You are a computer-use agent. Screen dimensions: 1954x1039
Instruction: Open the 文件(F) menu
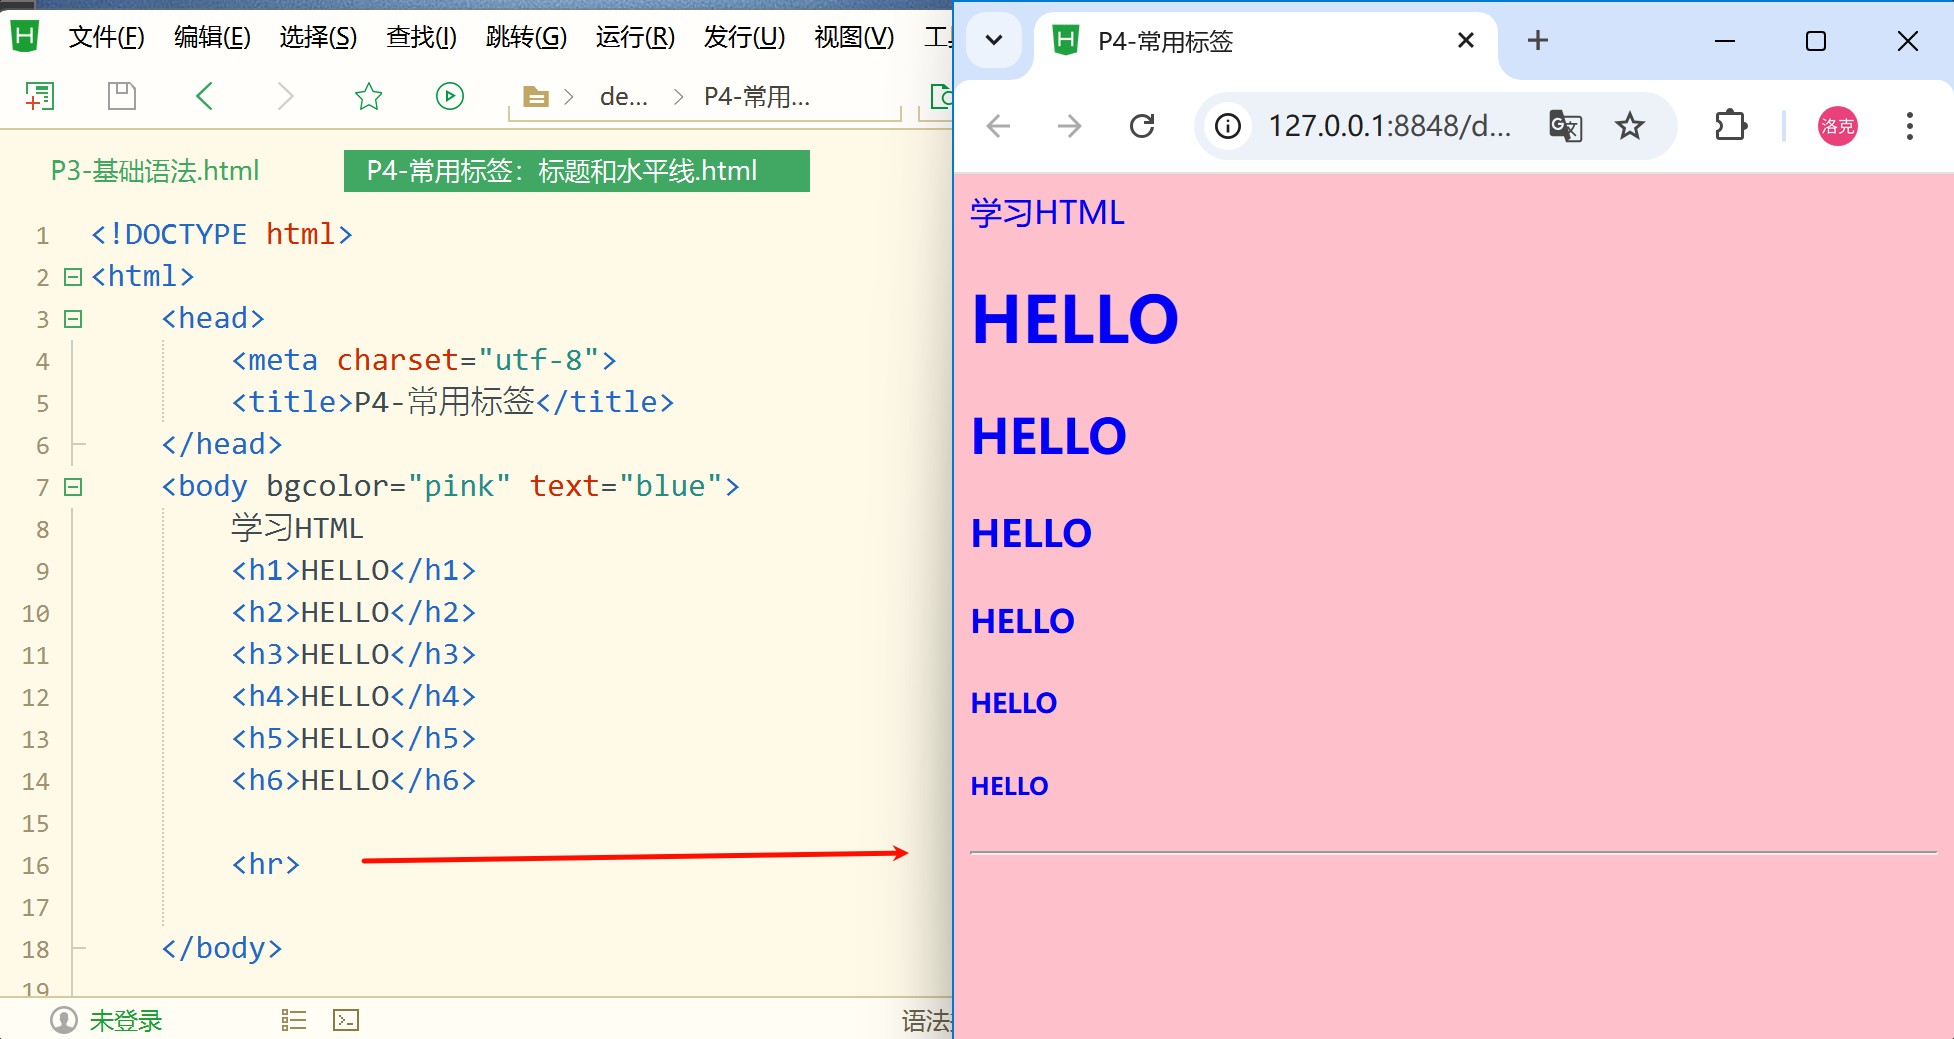[107, 38]
